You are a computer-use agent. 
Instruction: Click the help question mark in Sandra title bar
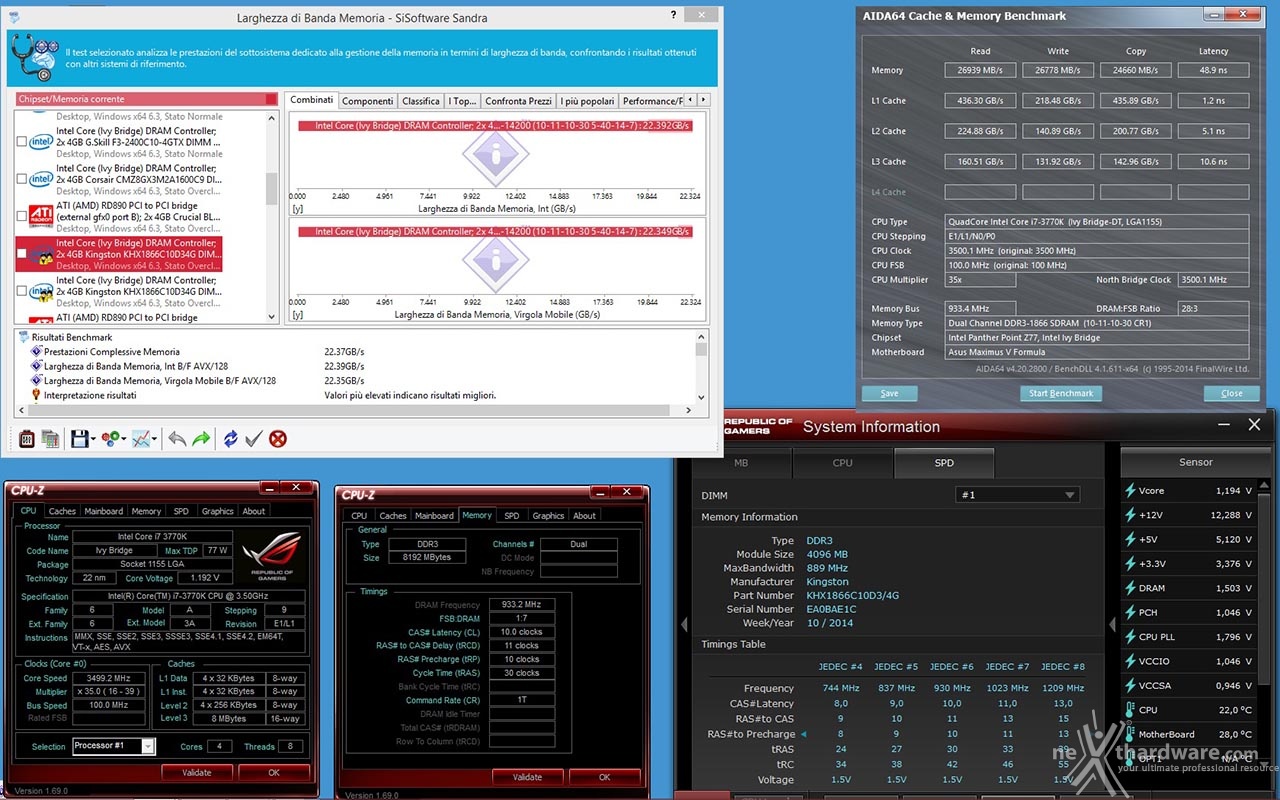pos(673,16)
